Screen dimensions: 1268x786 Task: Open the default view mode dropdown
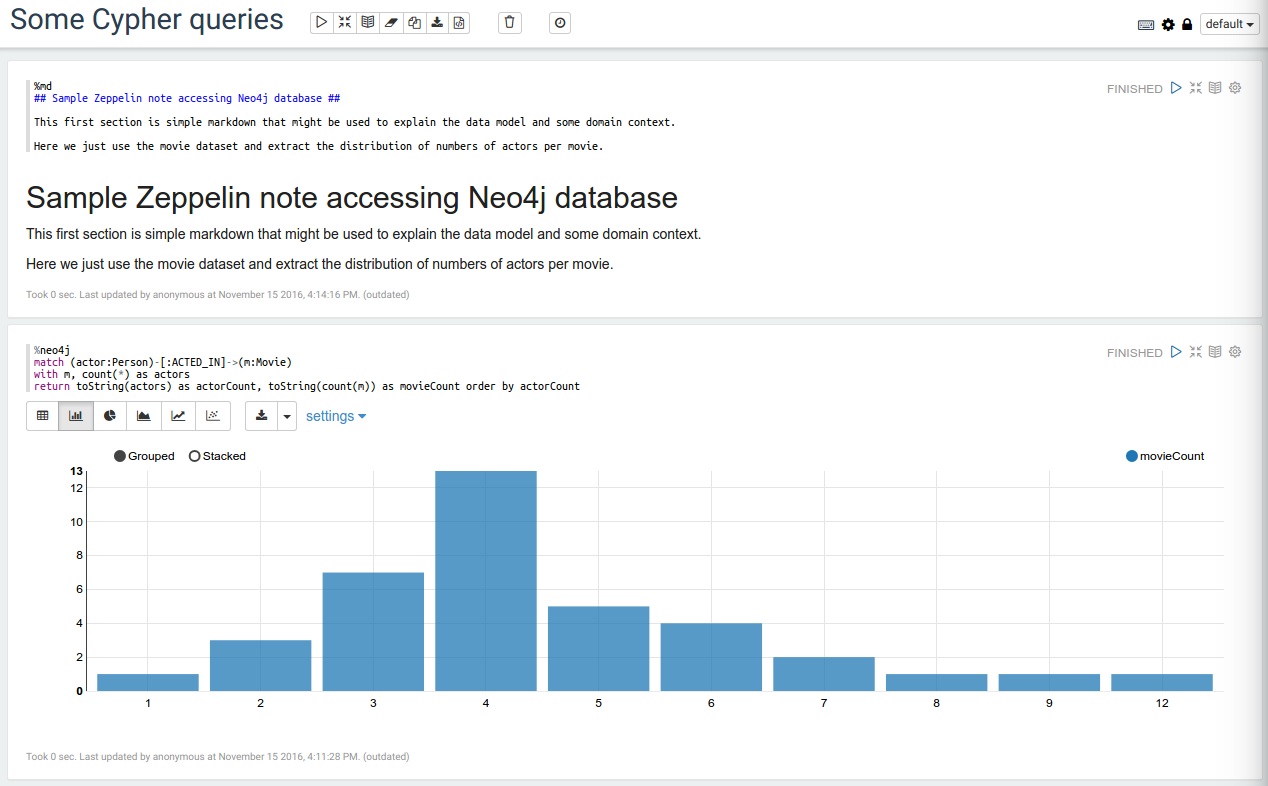pyautogui.click(x=1229, y=24)
